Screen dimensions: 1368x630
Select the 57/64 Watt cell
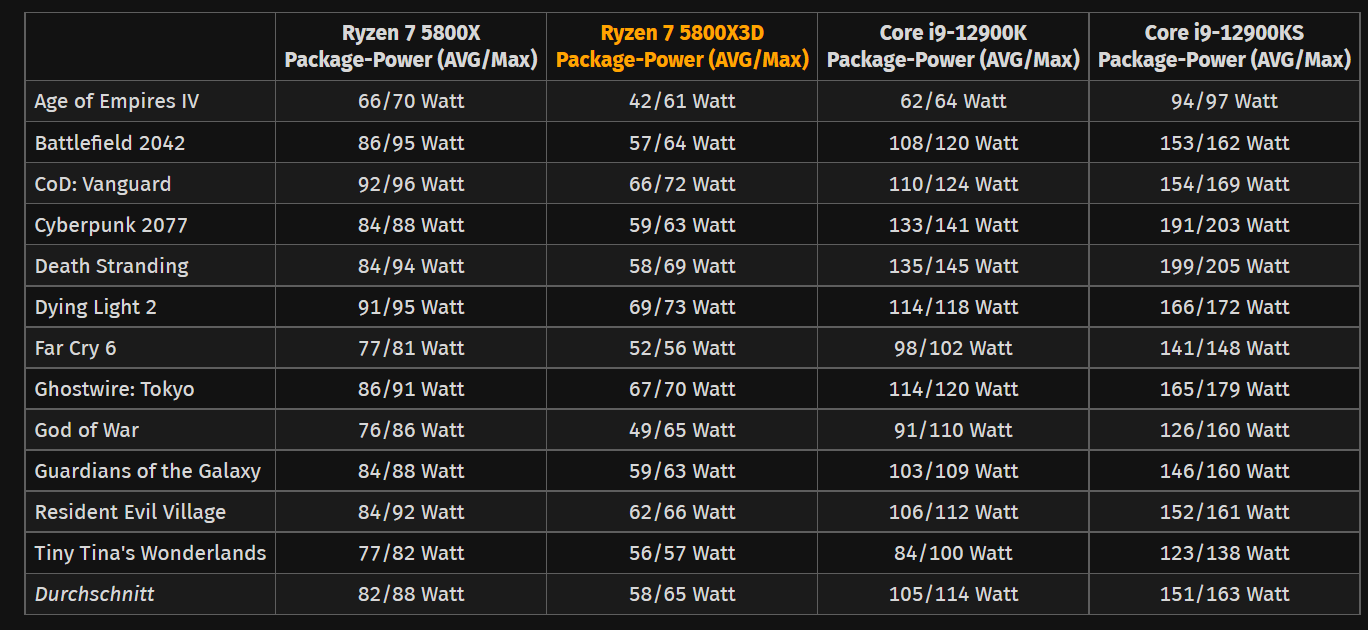point(682,143)
